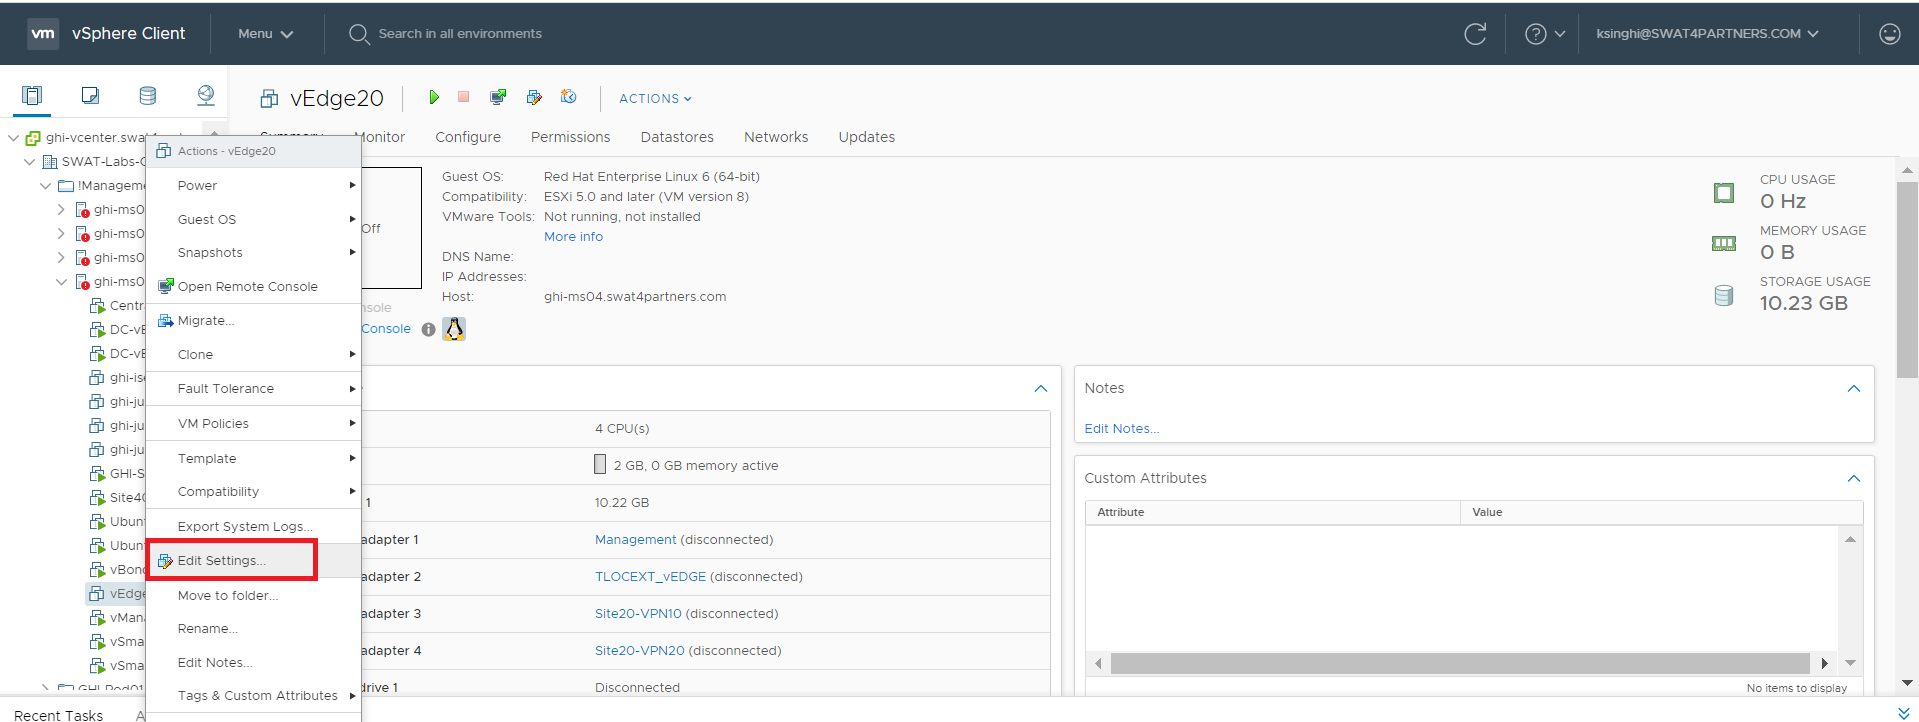Screen dimensions: 1919x722
Task: Select Edit Settings in the context menu
Action: point(221,561)
